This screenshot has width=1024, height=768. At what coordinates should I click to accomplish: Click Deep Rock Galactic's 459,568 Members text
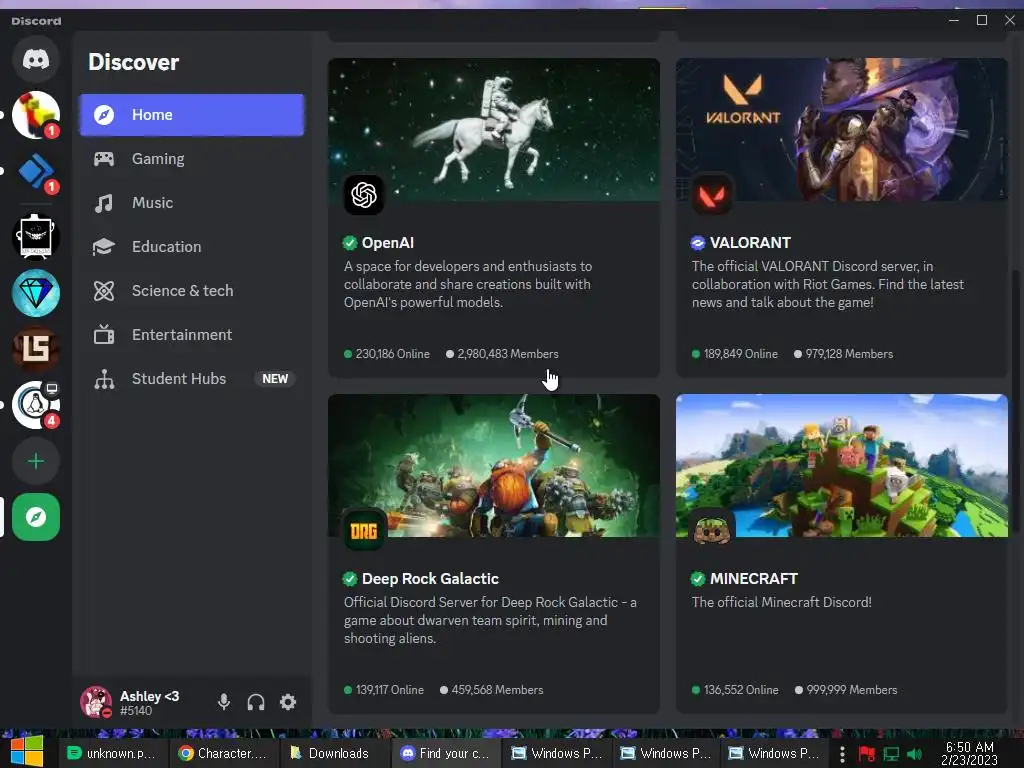(497, 690)
